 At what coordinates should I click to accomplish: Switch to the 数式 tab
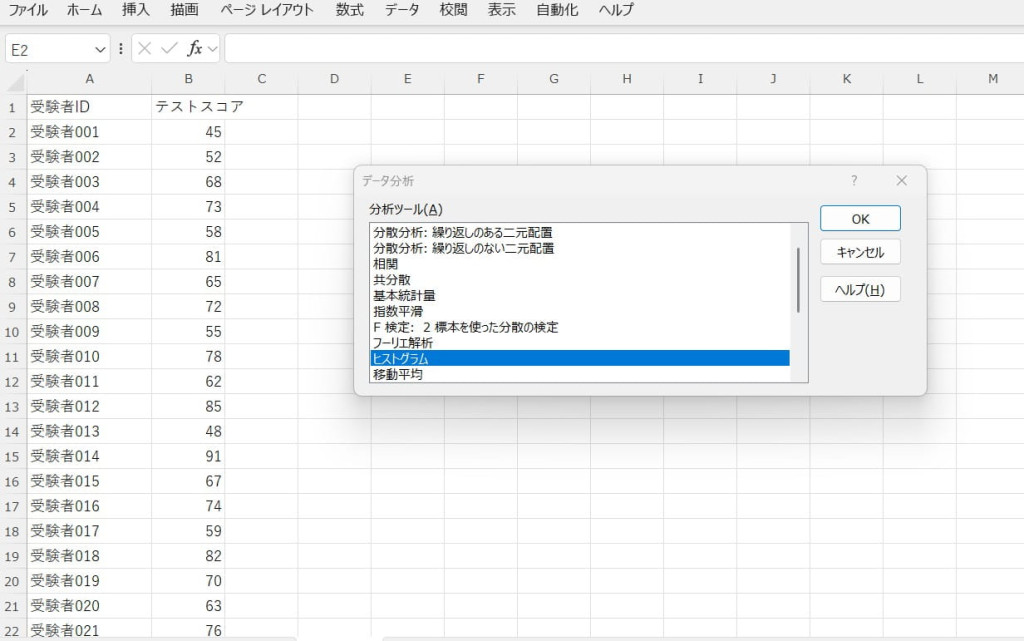tap(349, 10)
